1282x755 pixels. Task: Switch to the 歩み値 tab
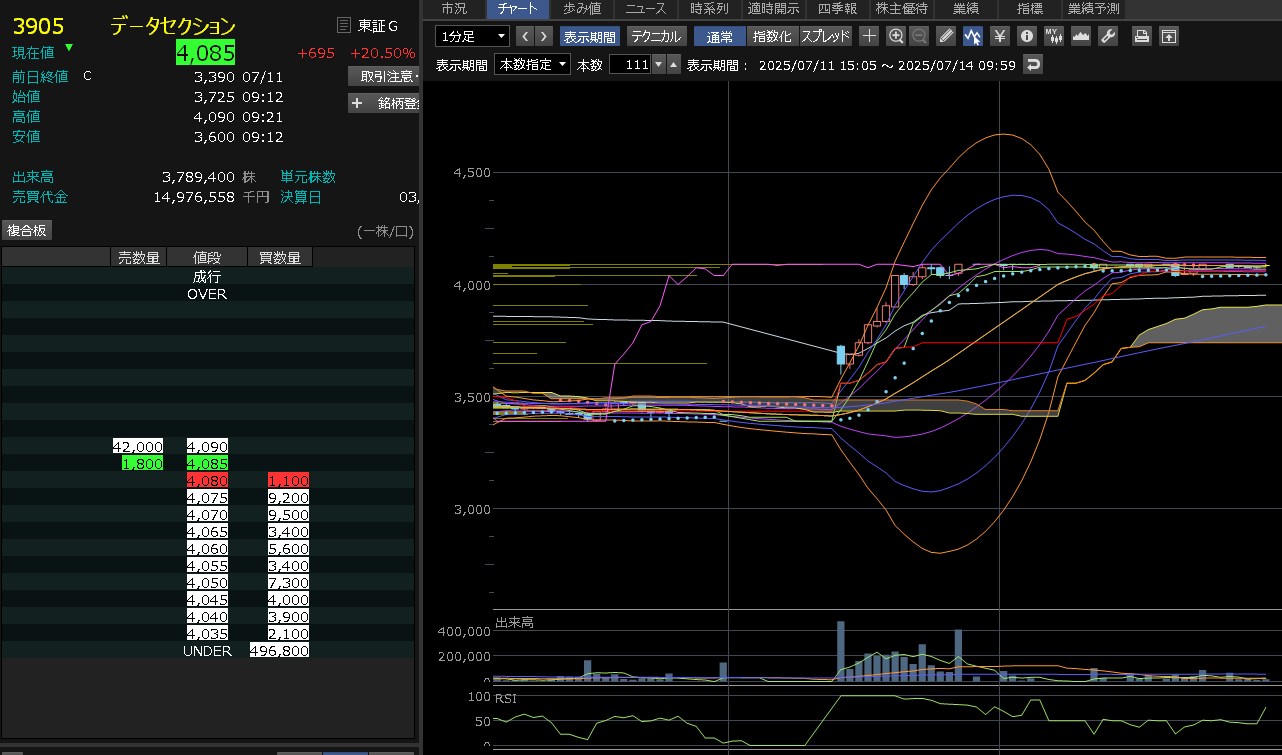pos(582,9)
